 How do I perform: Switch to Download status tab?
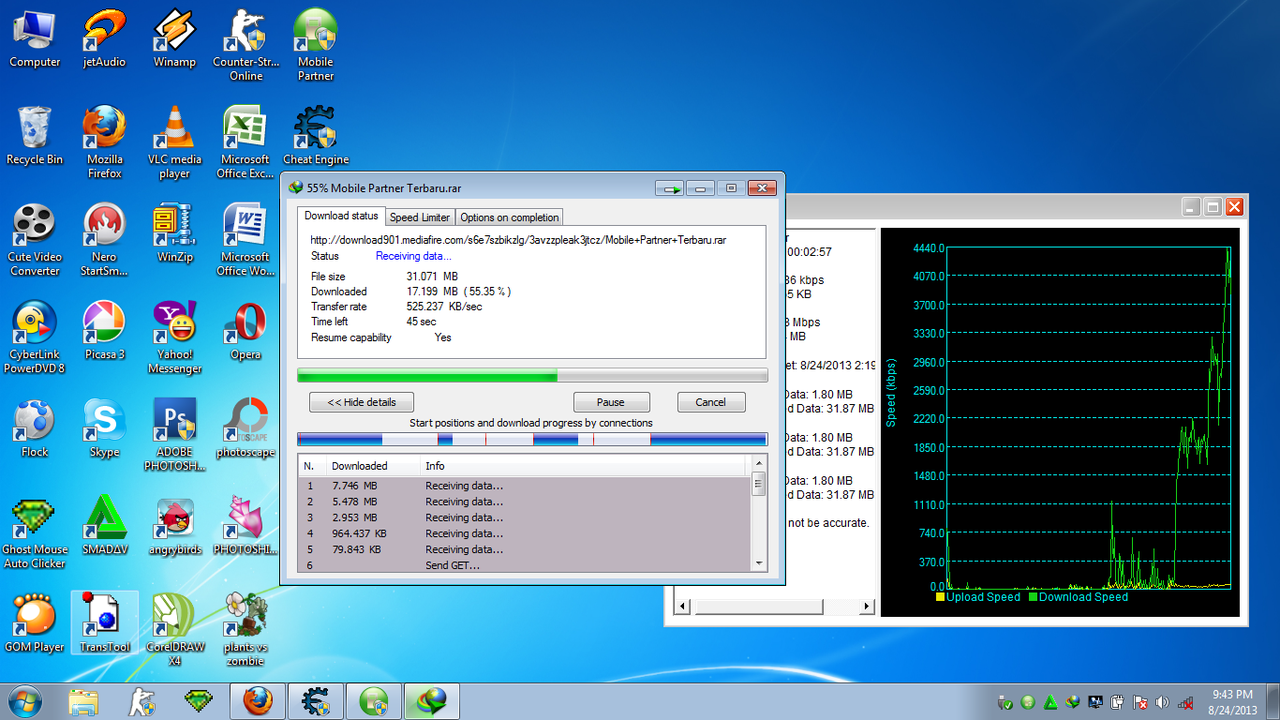(341, 216)
